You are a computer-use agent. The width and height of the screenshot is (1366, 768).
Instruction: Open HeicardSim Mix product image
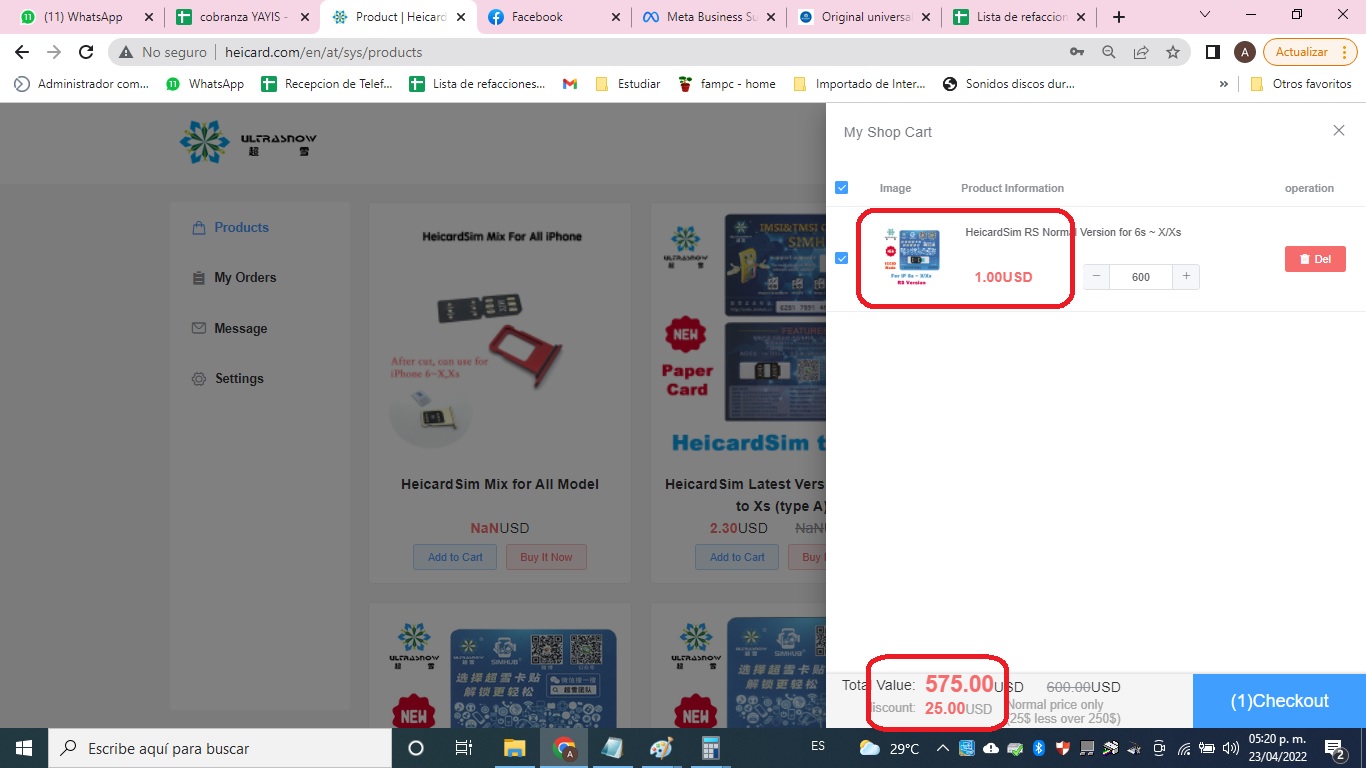500,337
